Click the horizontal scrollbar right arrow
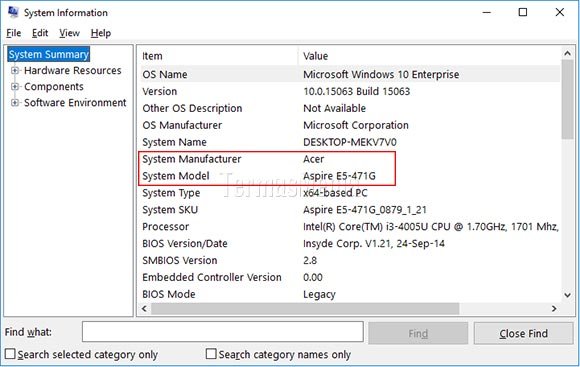The image size is (580, 367). pos(554,308)
